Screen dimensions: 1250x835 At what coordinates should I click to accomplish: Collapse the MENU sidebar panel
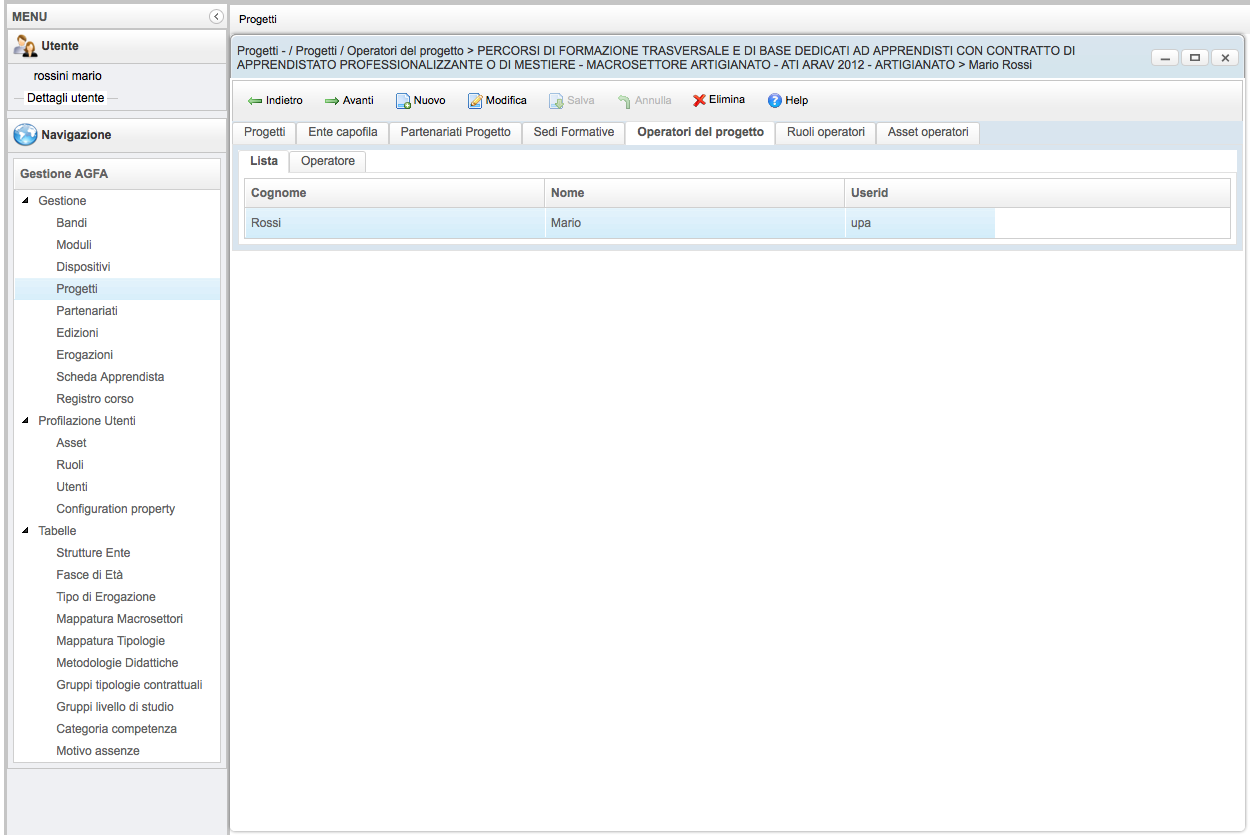pyautogui.click(x=215, y=17)
